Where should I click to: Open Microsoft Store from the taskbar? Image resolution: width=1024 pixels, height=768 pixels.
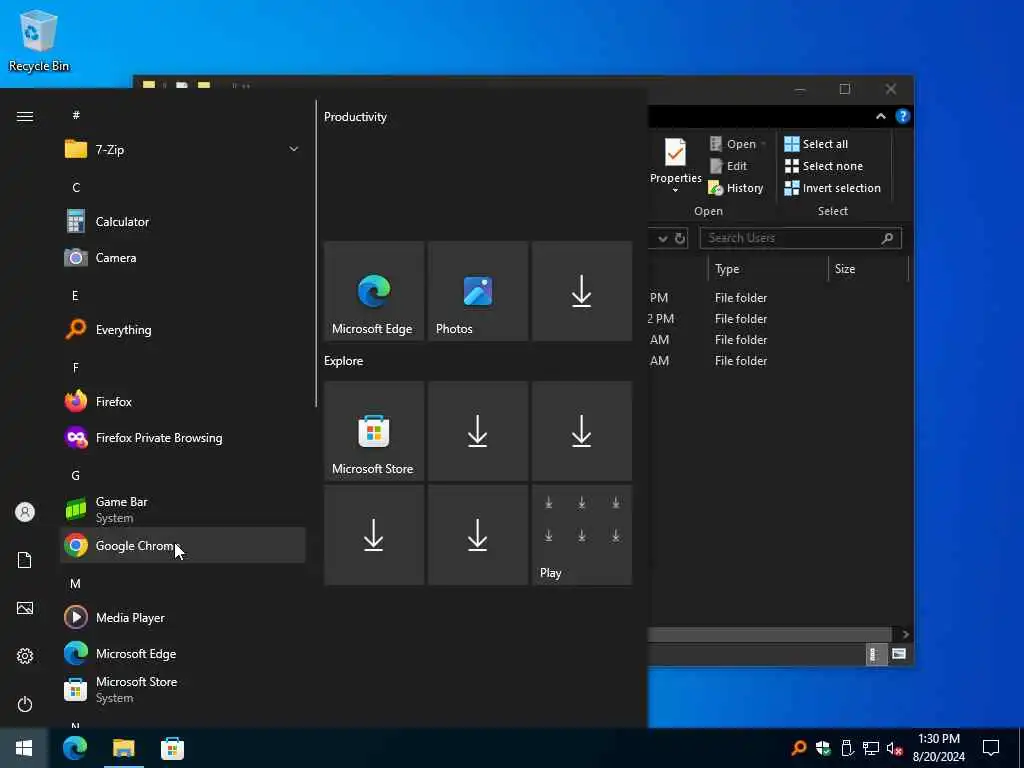[172, 748]
